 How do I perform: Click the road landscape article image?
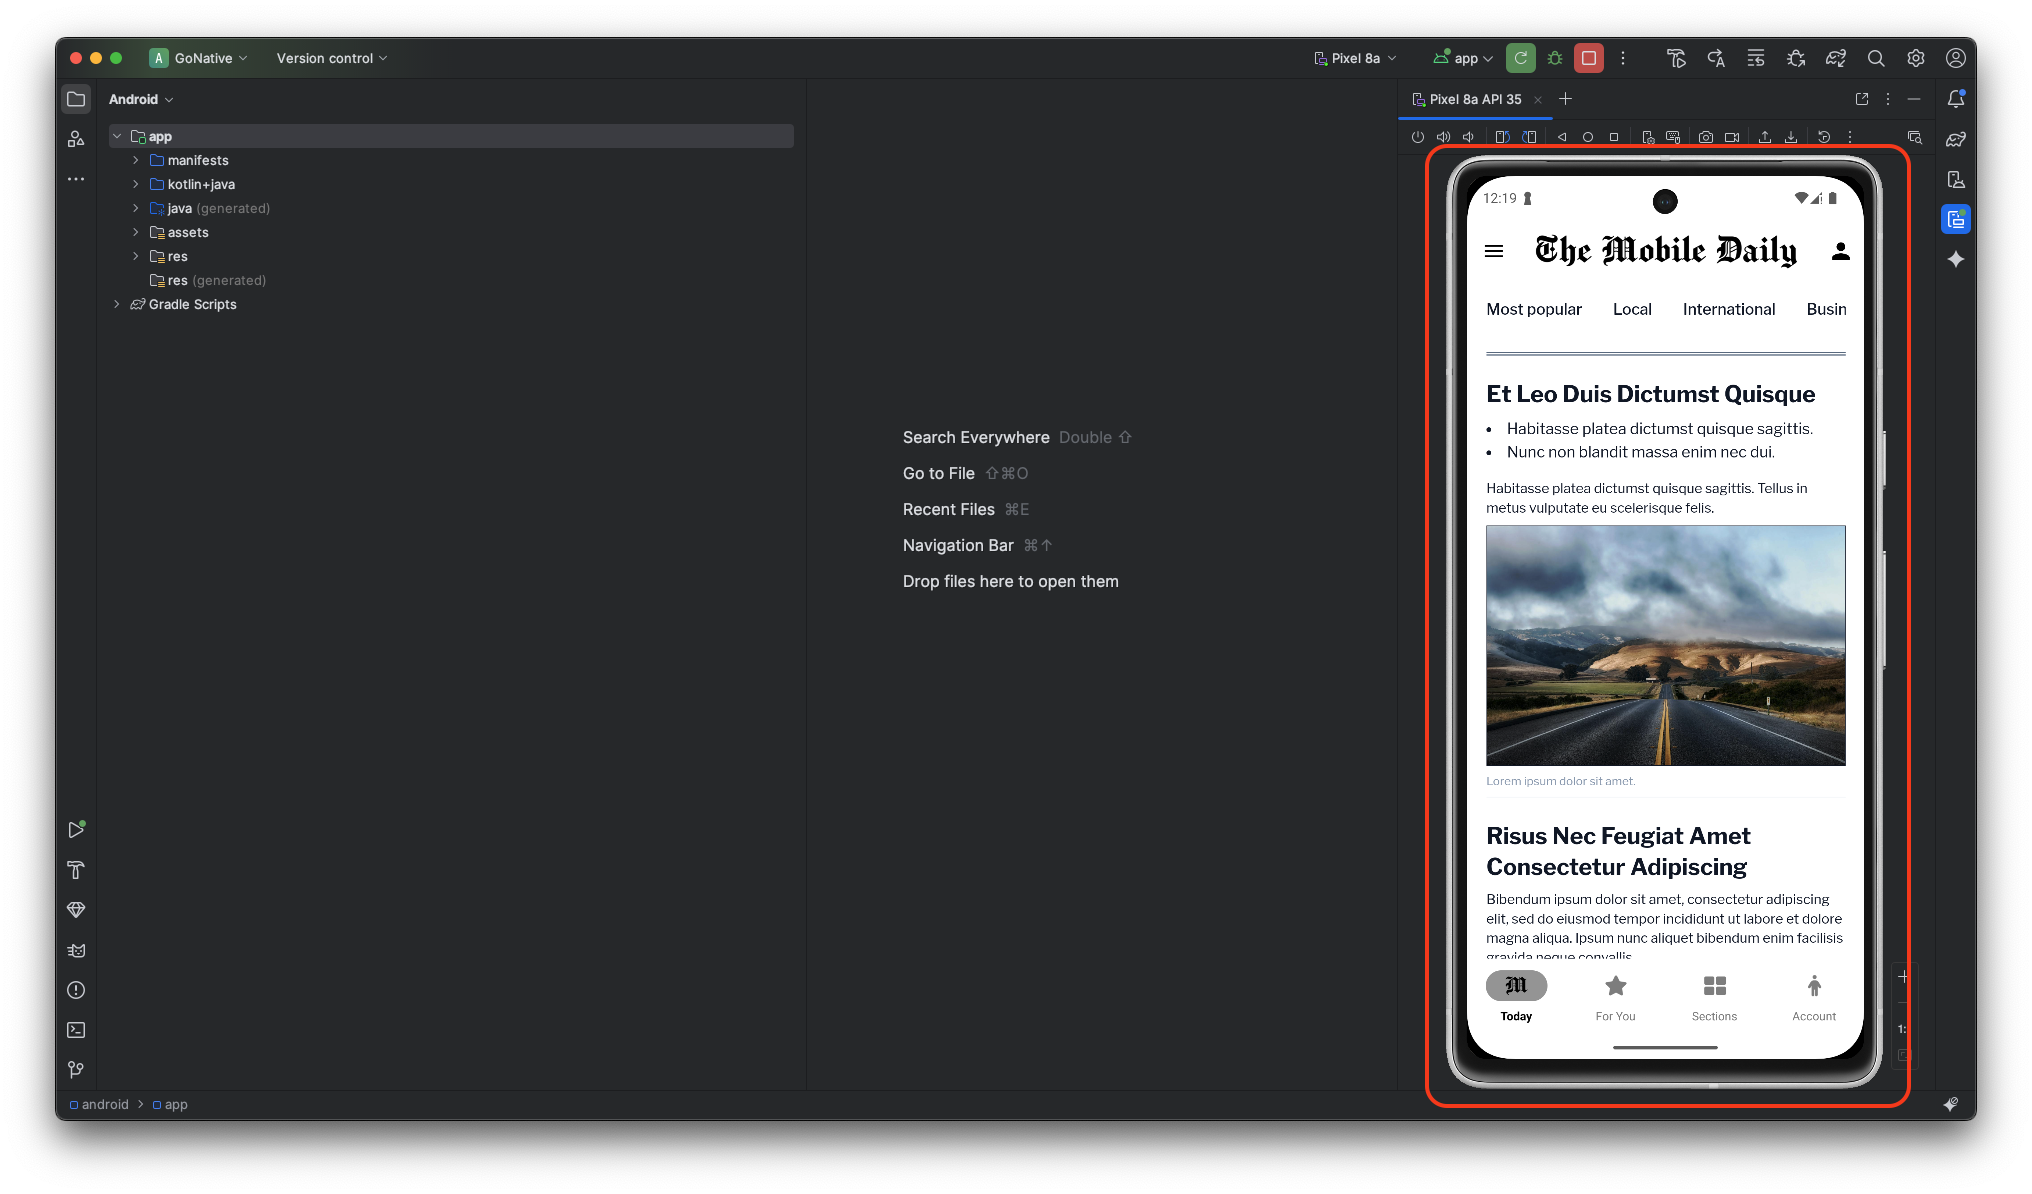[1665, 645]
